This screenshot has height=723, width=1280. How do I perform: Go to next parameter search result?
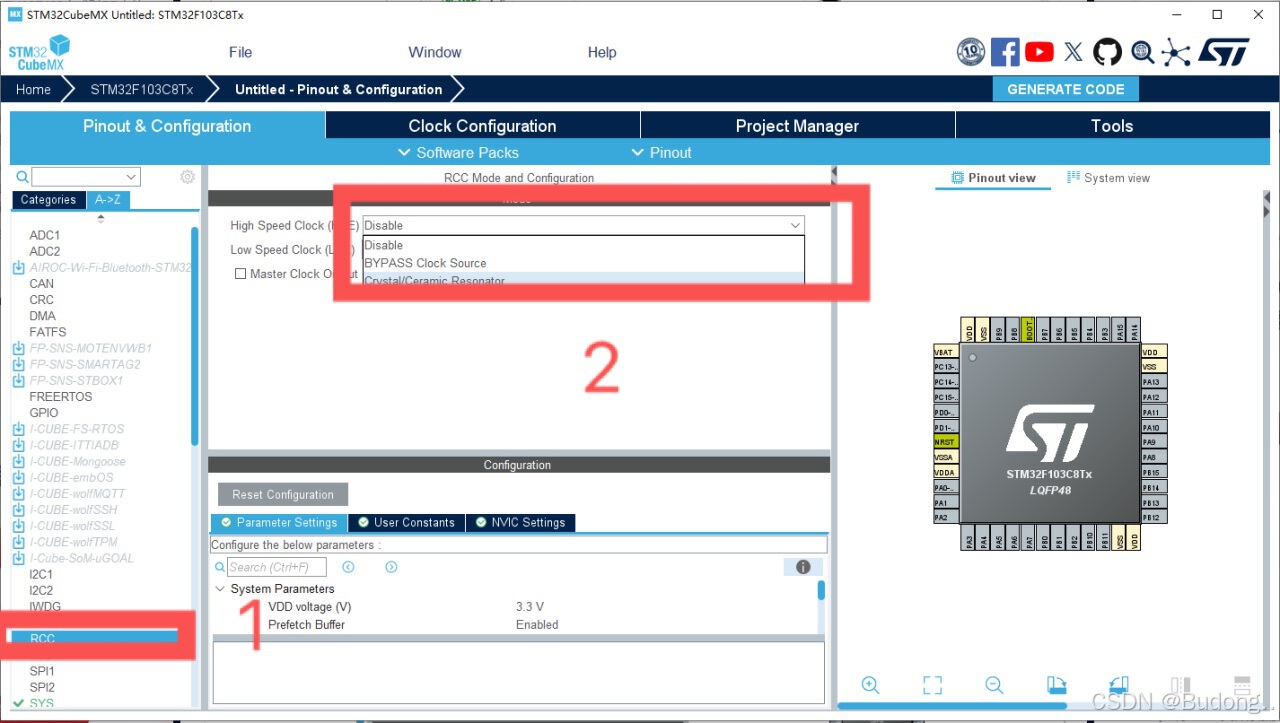click(391, 567)
